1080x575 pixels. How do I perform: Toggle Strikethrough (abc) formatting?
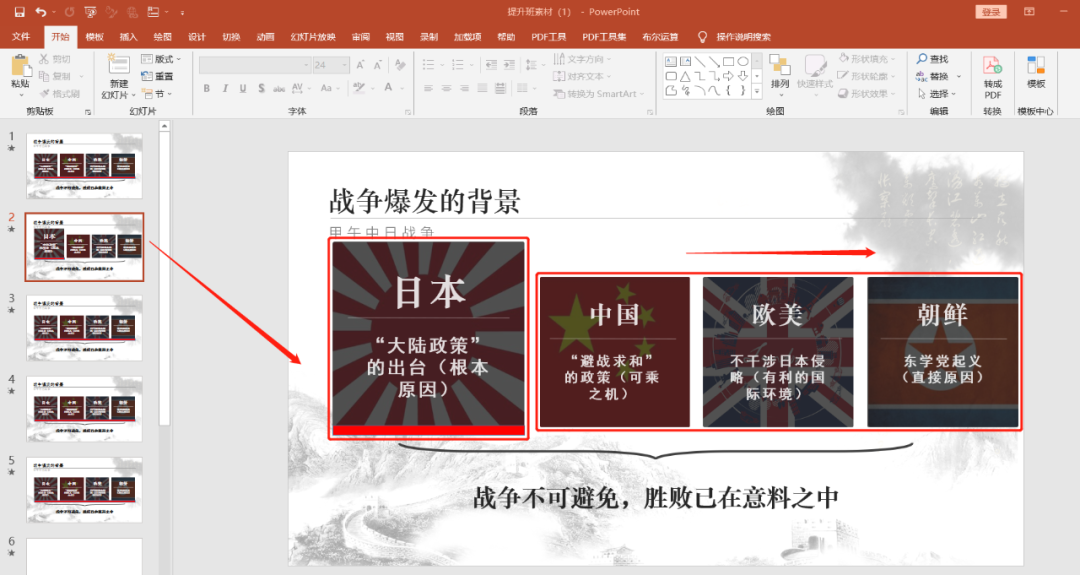(x=279, y=88)
